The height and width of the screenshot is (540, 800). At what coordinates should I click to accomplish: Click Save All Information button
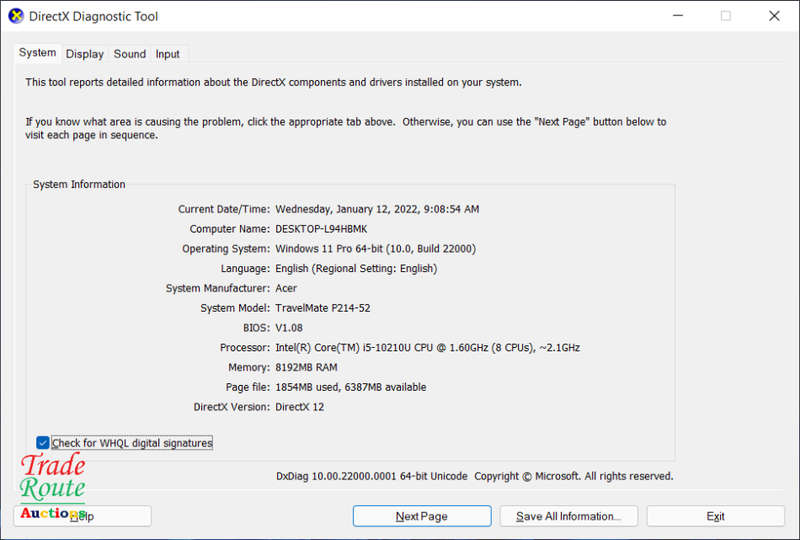pyautogui.click(x=569, y=516)
